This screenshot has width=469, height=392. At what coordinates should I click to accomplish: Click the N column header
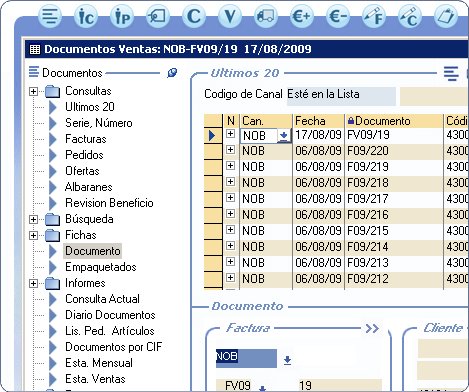point(231,121)
